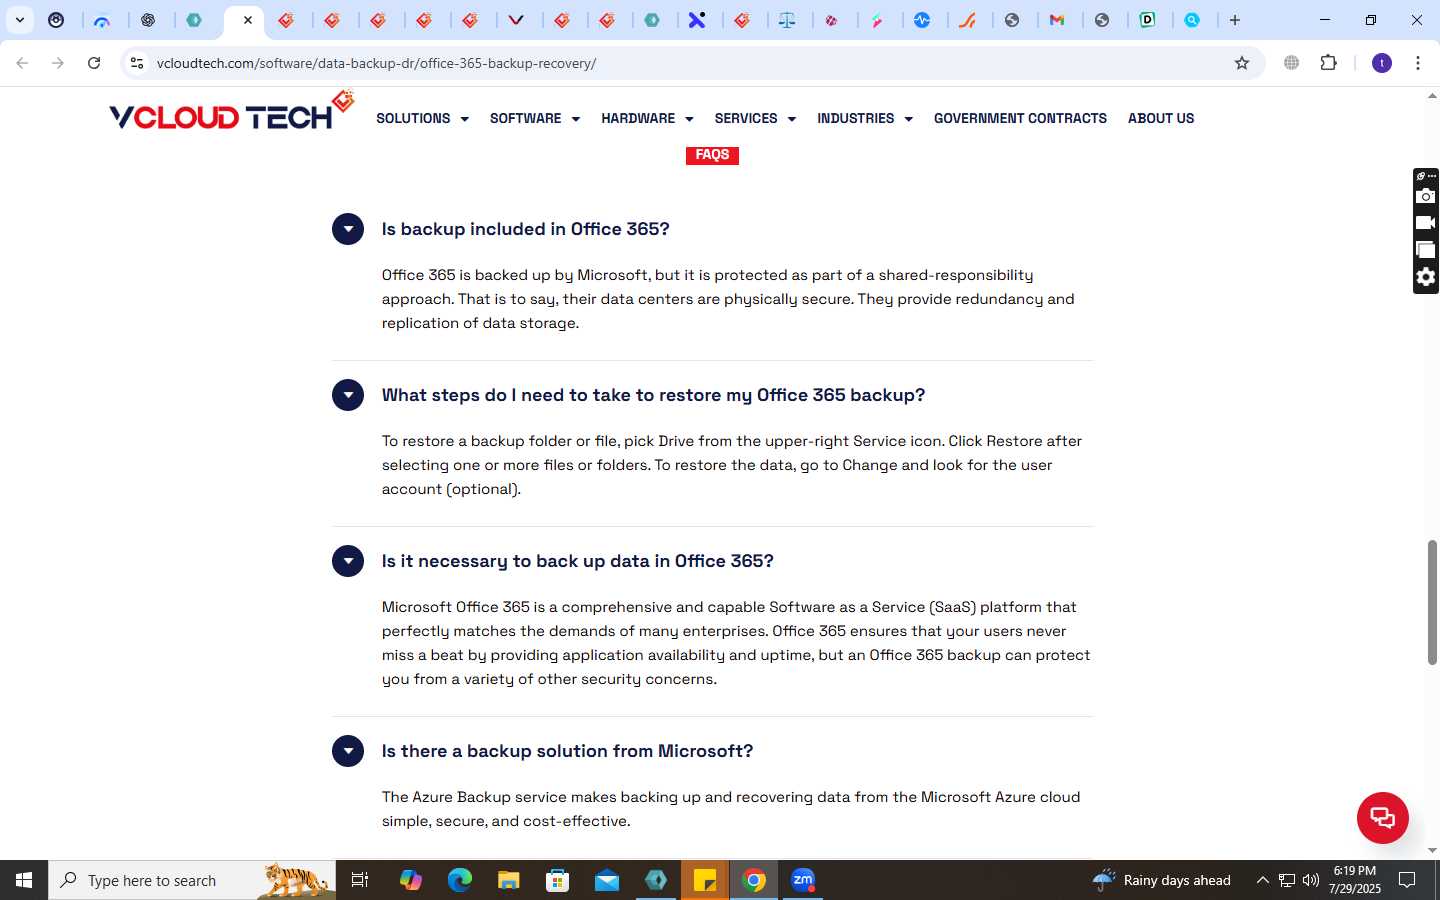Open Copilot from the taskbar
1440x900 pixels.
[x=411, y=880]
